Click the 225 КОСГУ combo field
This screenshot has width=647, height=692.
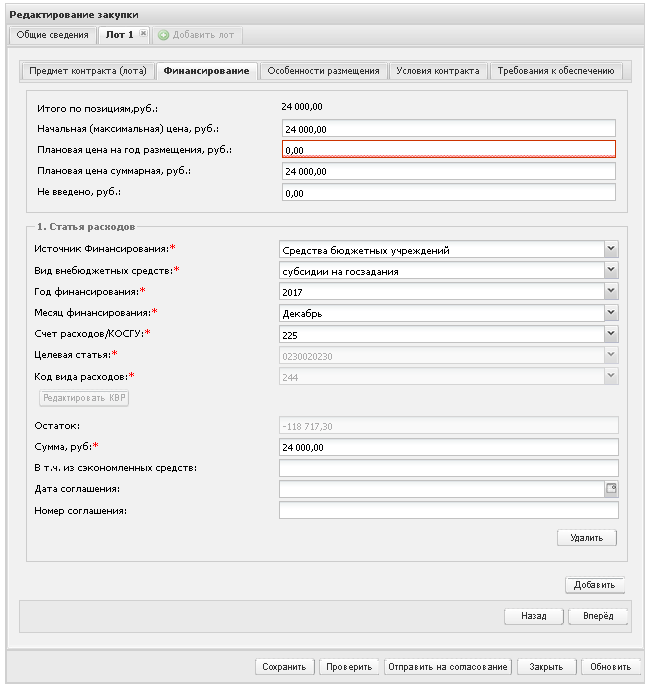coord(442,335)
